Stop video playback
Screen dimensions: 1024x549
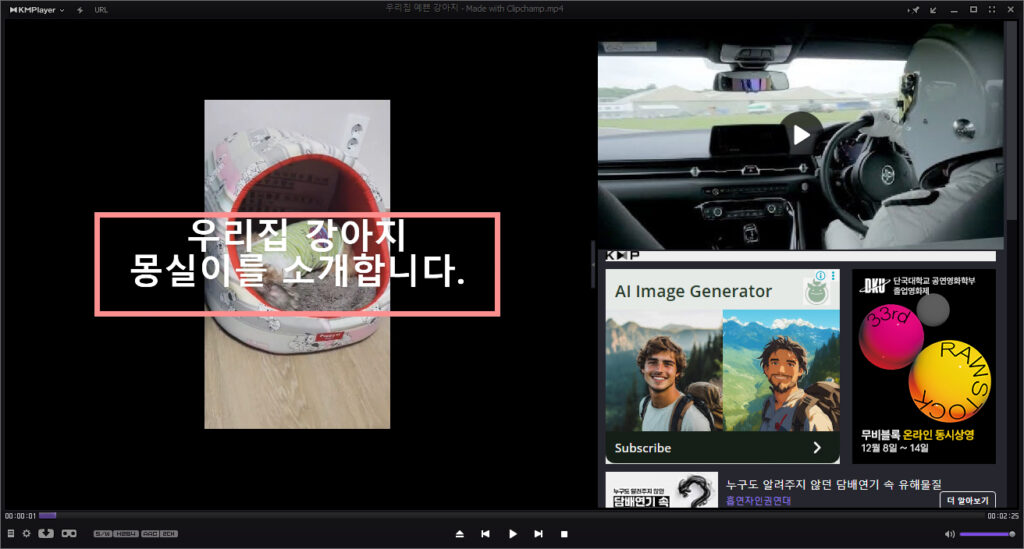pos(564,534)
